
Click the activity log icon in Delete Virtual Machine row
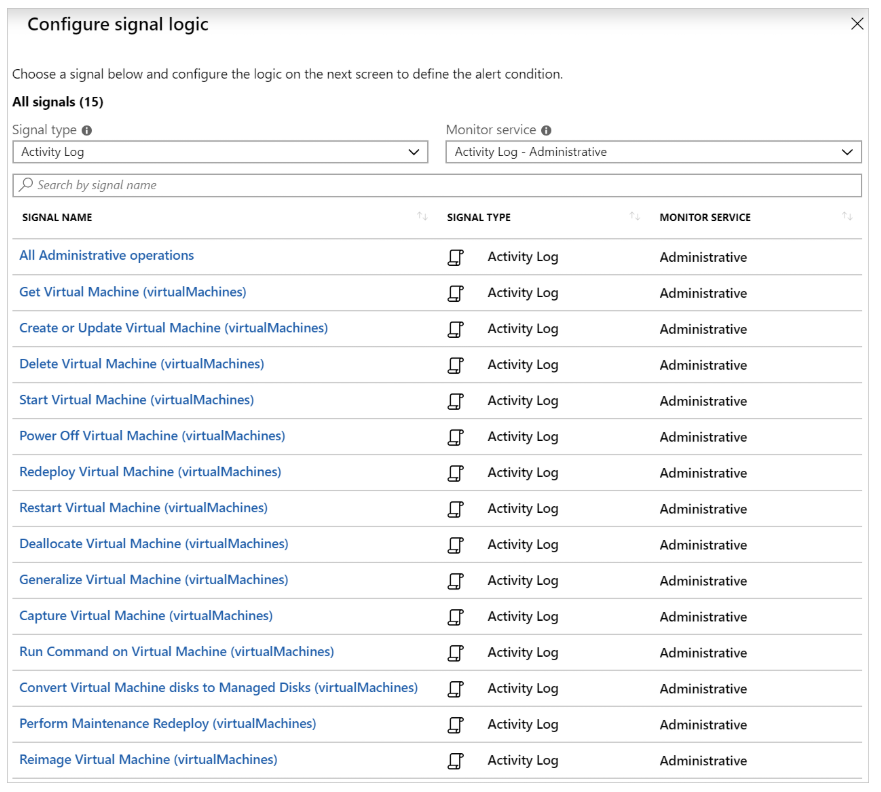[x=456, y=365]
